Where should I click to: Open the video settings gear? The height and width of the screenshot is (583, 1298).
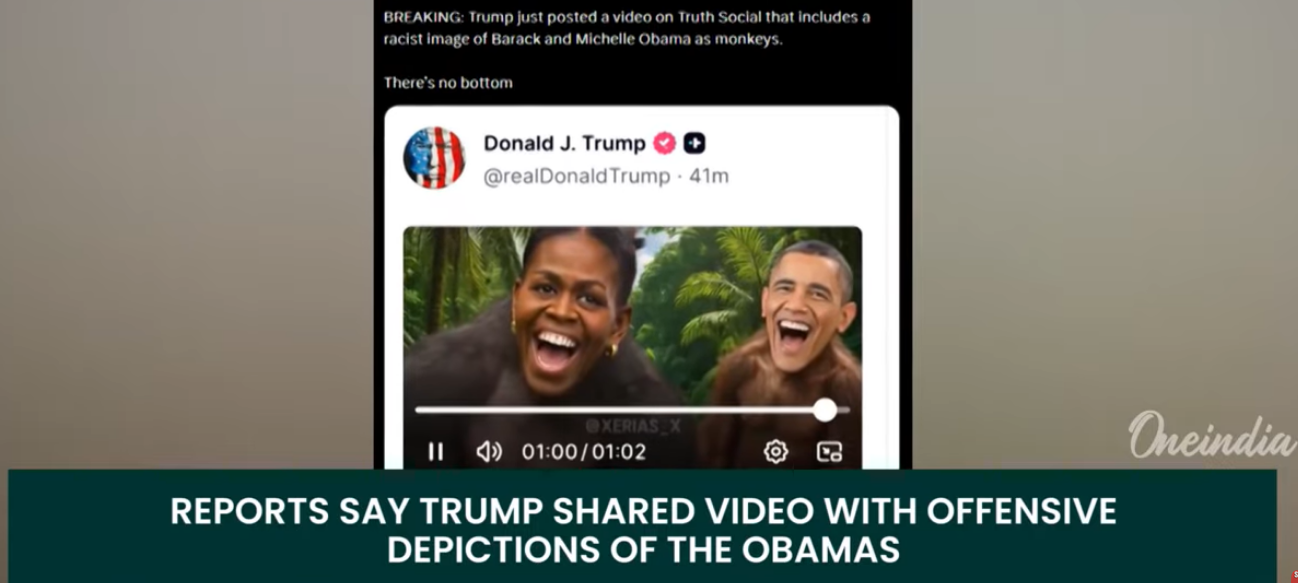[775, 452]
